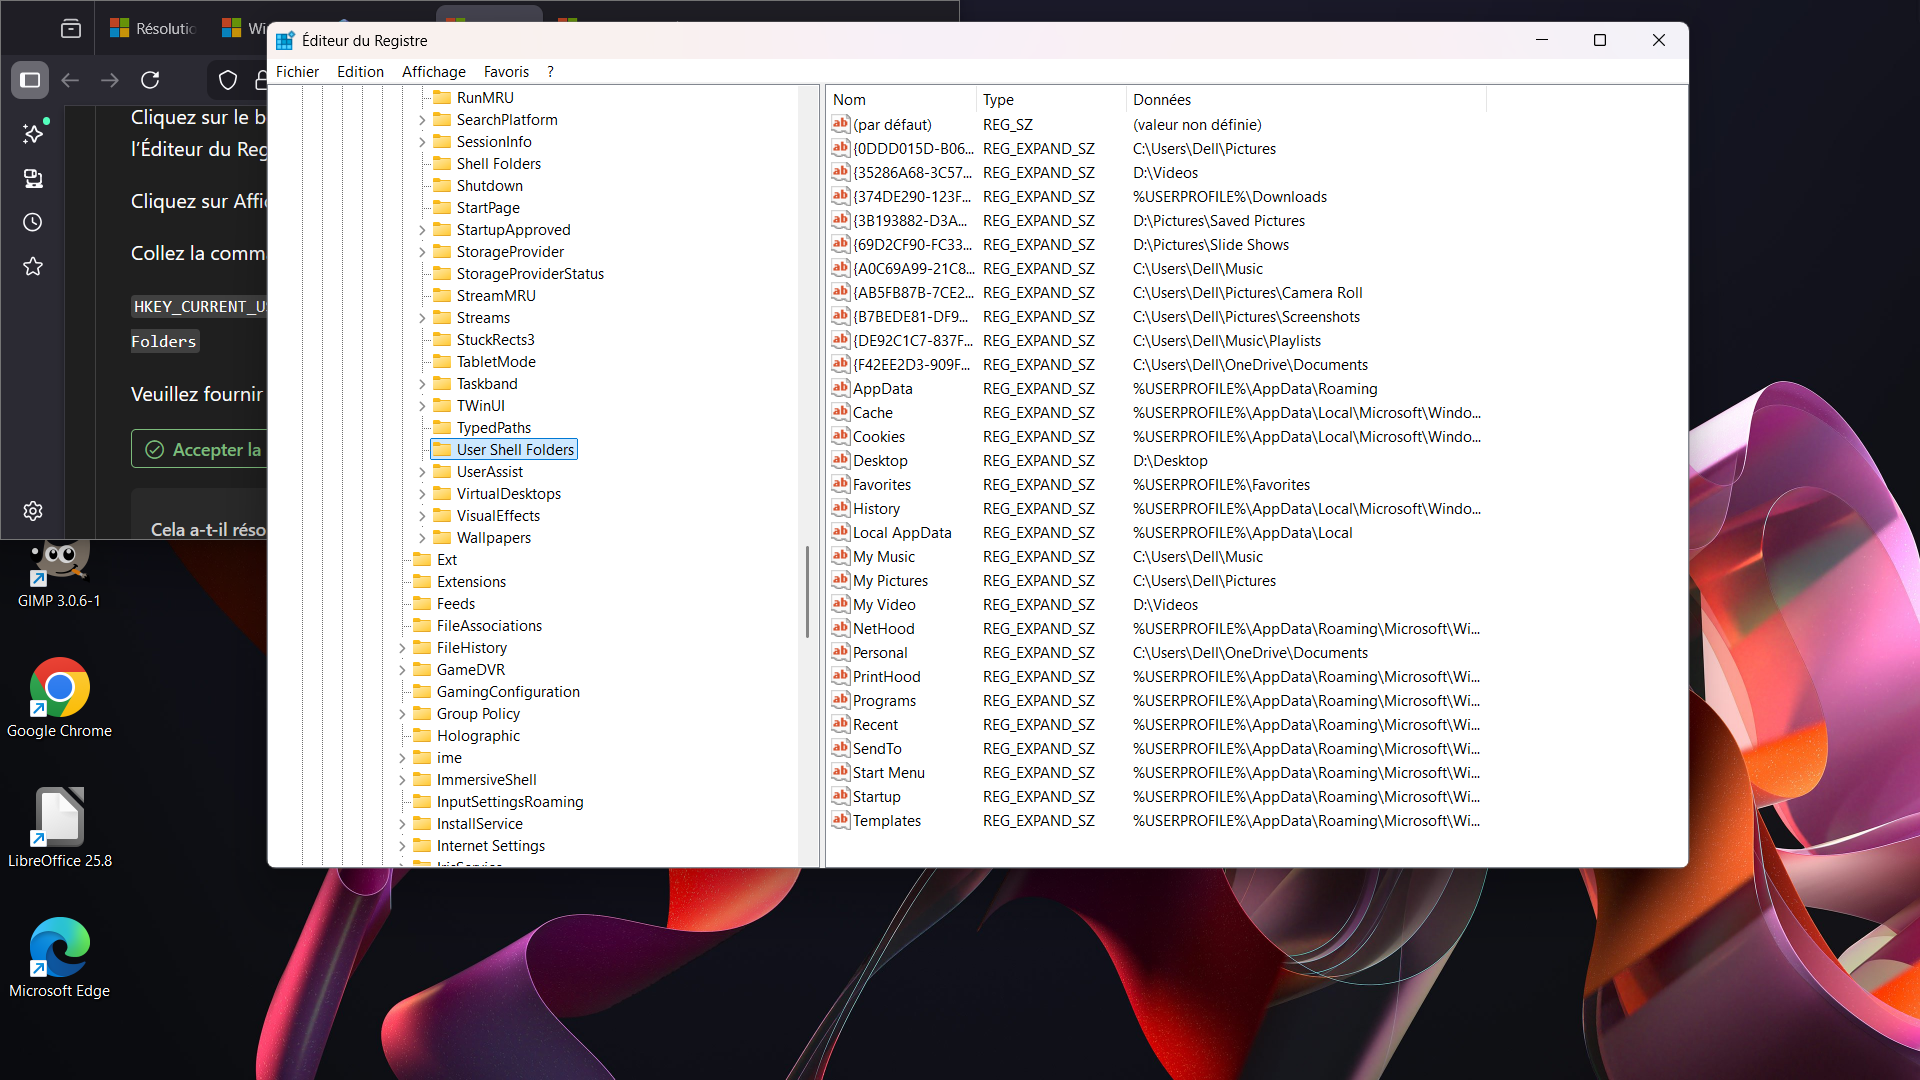
Task: Click browser reload button
Action: (x=150, y=80)
